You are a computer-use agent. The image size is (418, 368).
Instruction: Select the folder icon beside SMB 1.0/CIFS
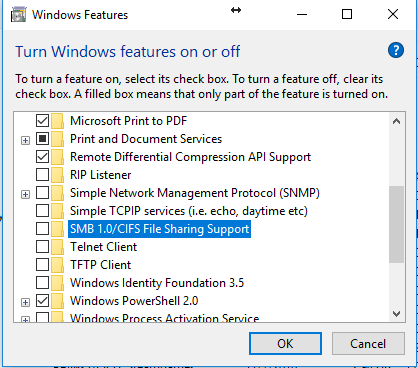point(57,229)
